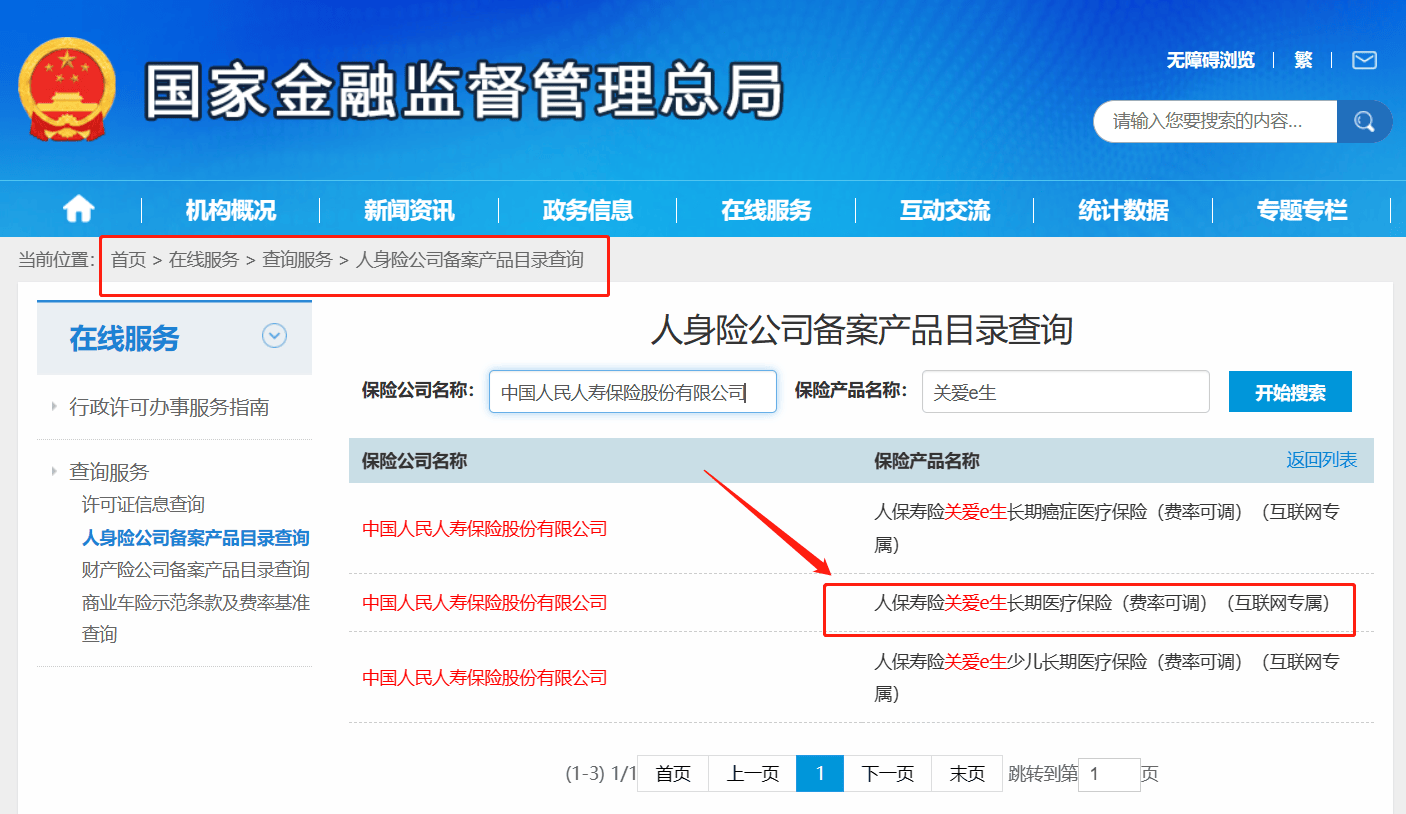Screen dimensions: 1406x814
Task: Open 新闻资讯 menu
Action: (x=409, y=210)
